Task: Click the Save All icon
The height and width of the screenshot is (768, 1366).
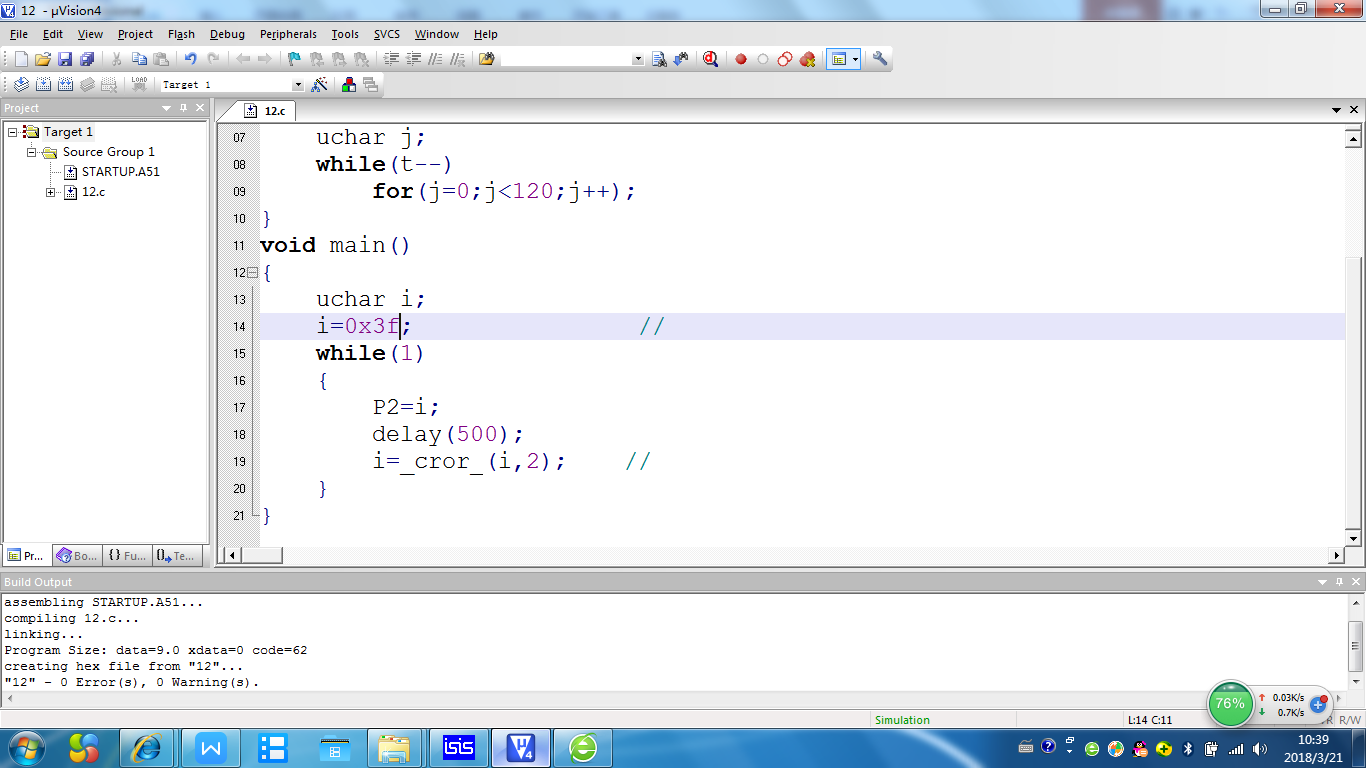Action: pos(87,59)
